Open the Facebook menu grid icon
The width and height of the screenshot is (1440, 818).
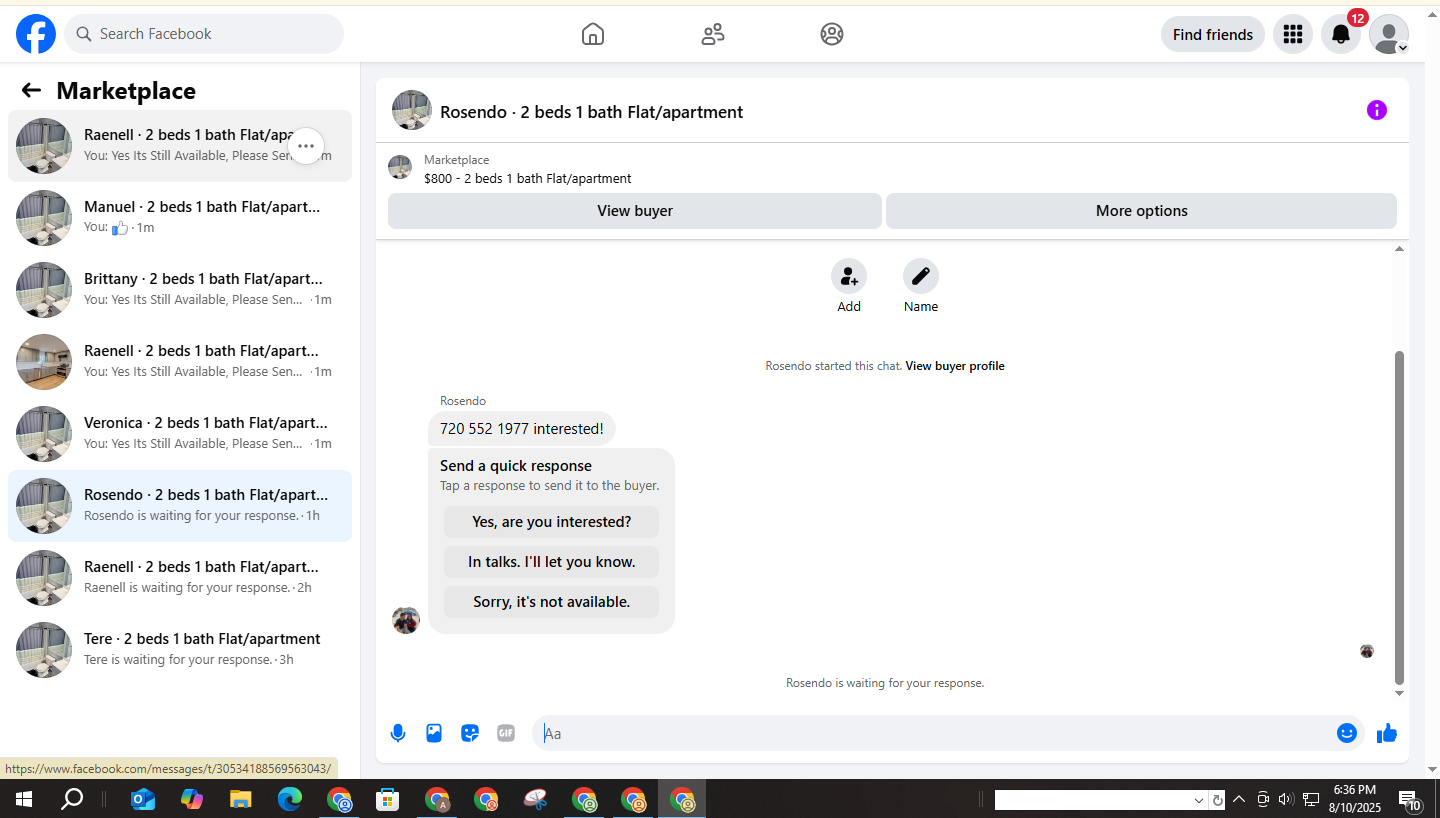tap(1293, 34)
